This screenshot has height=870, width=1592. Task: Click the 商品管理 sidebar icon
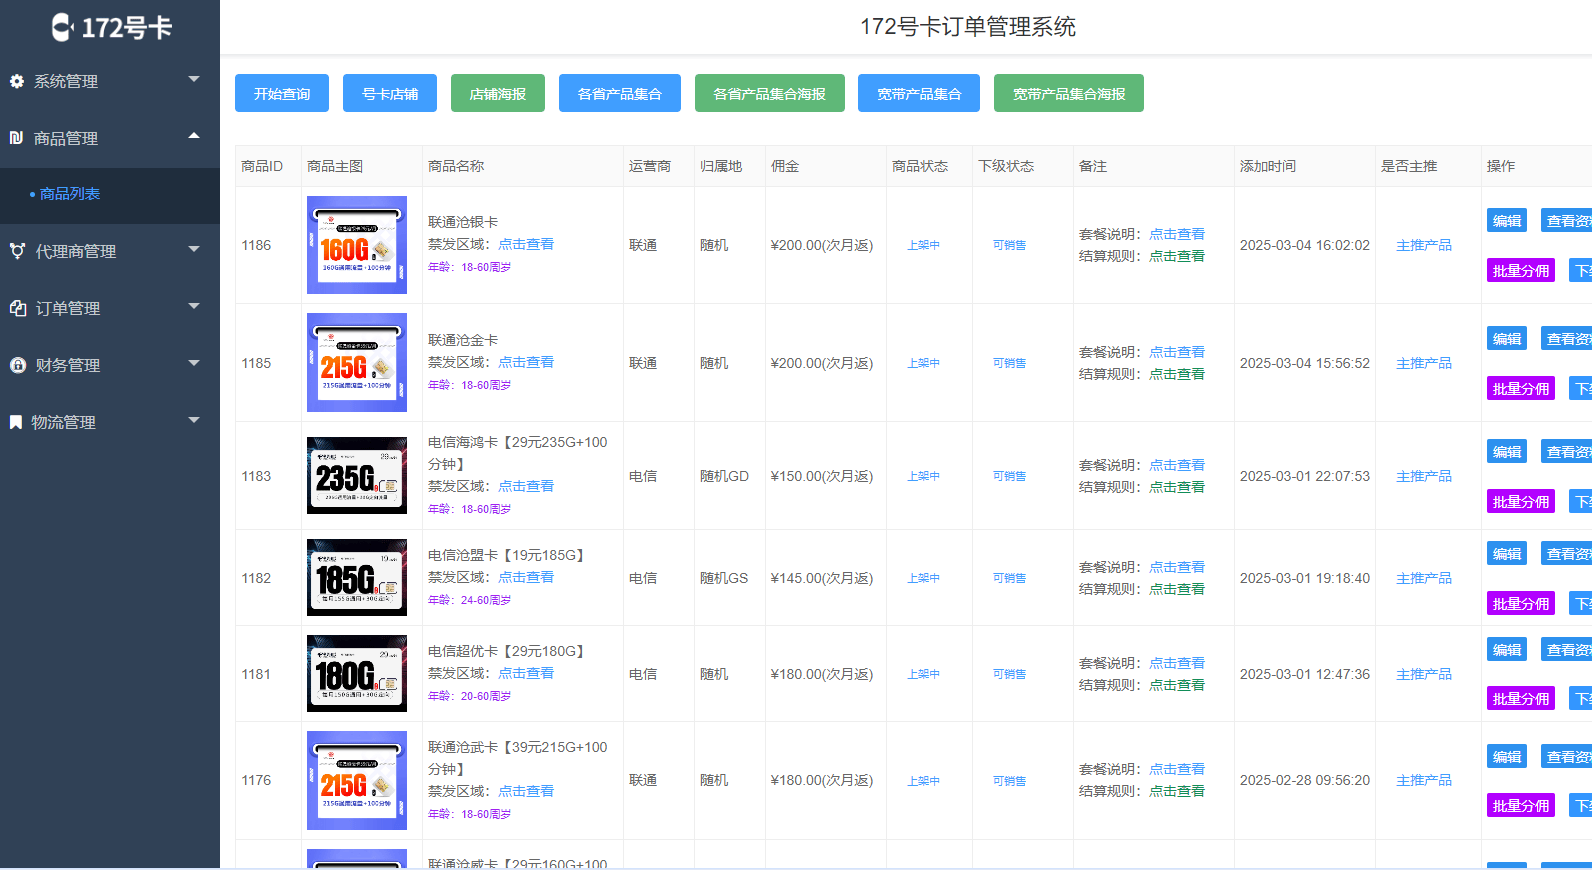(x=17, y=138)
